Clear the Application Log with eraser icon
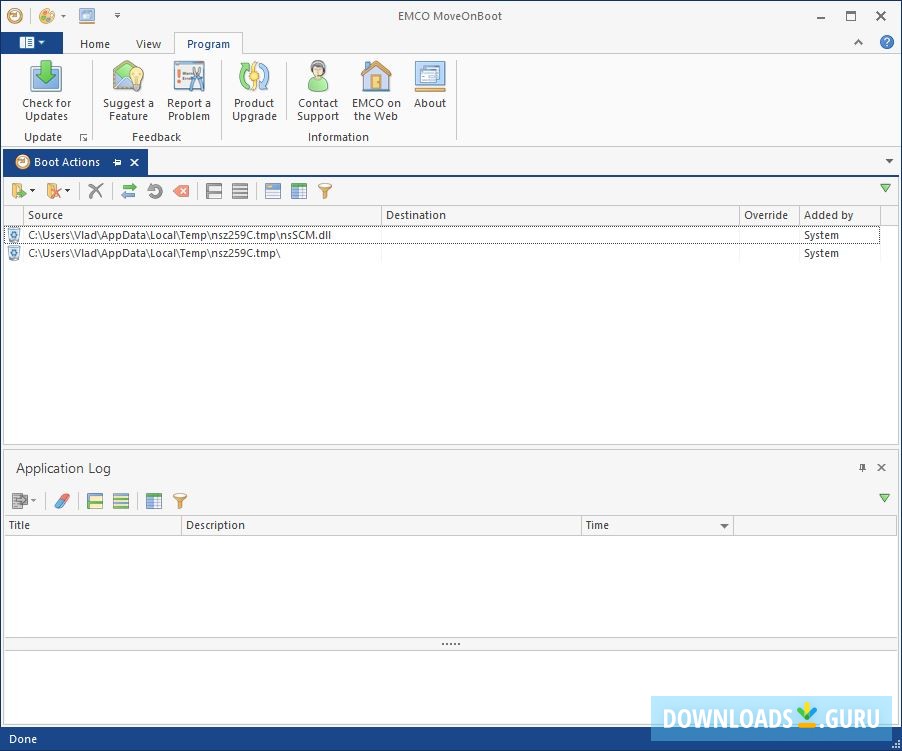This screenshot has height=751, width=902. coord(62,501)
